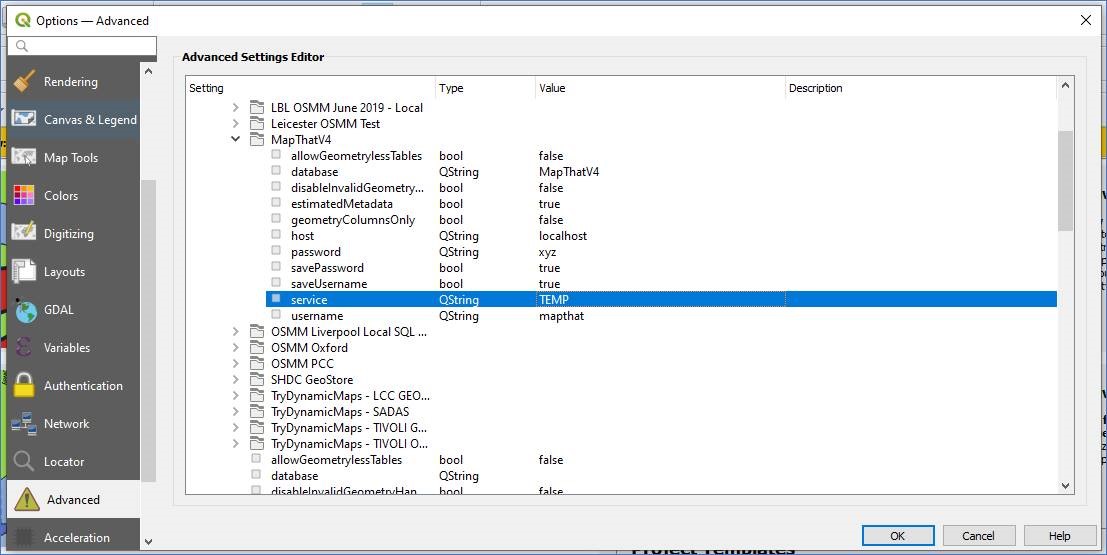Expand the TryDynamicMaps - TIVOLI G node
Viewport: 1107px width, 555px height.
pyautogui.click(x=236, y=428)
